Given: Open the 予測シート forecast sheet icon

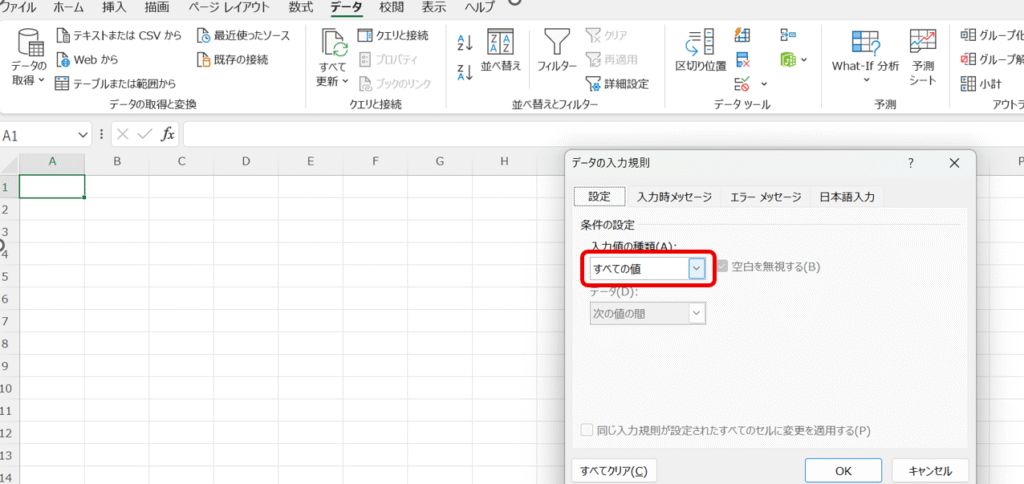Looking at the screenshot, I should tap(921, 42).
